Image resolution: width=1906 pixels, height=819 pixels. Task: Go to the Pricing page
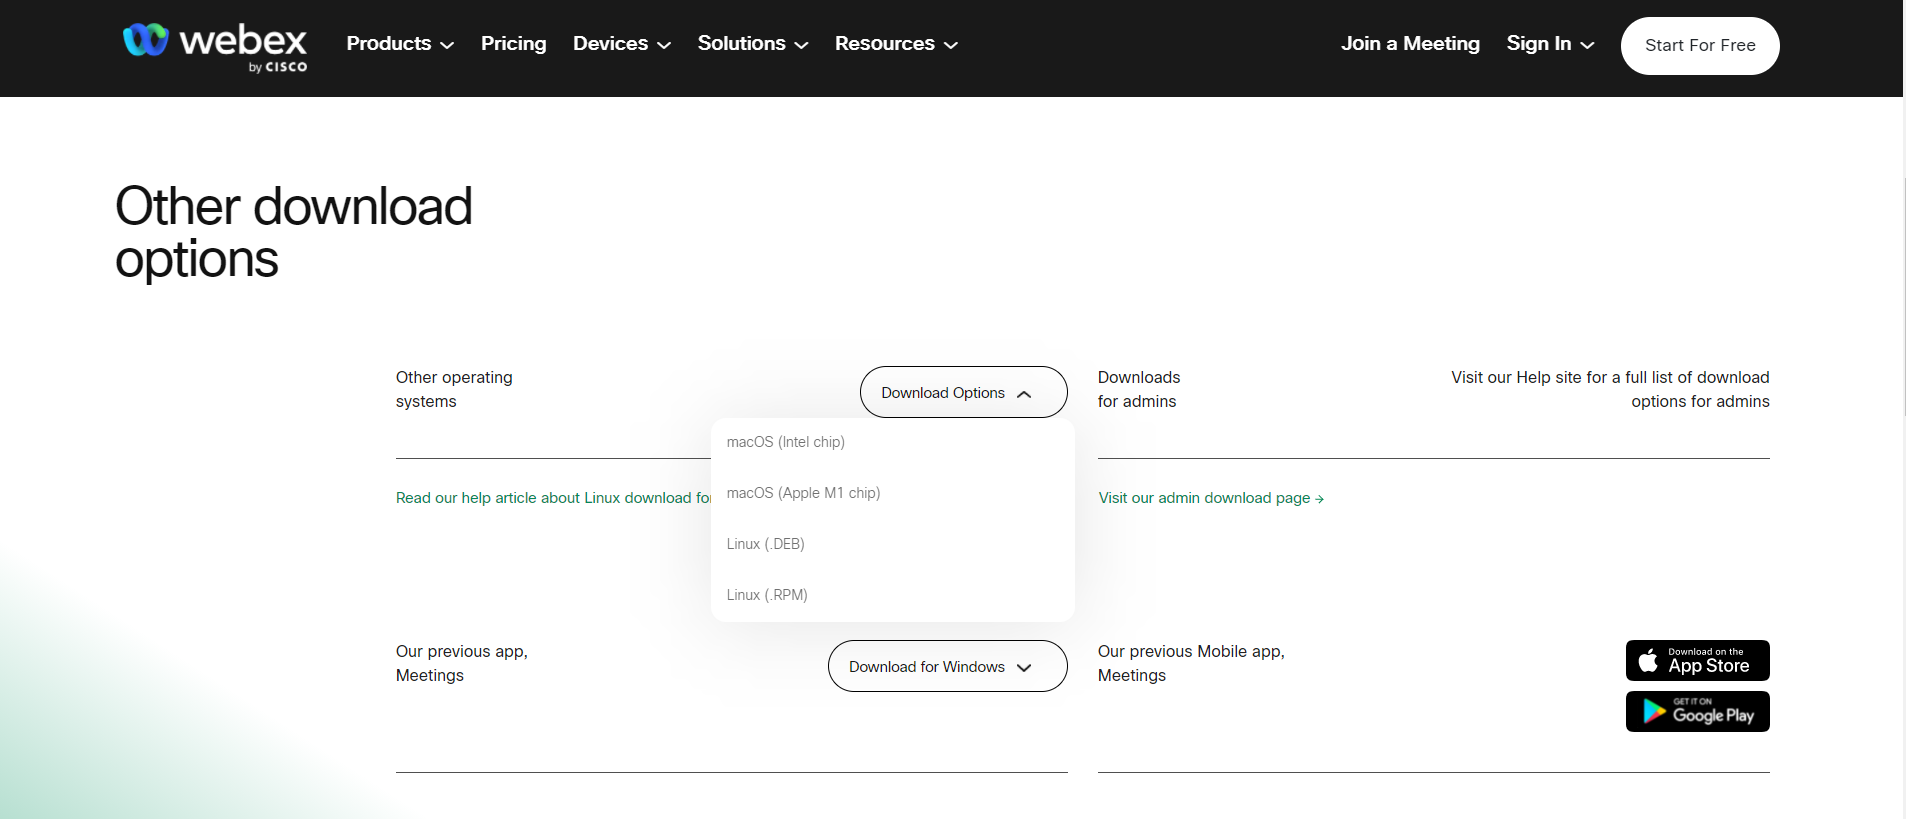513,44
